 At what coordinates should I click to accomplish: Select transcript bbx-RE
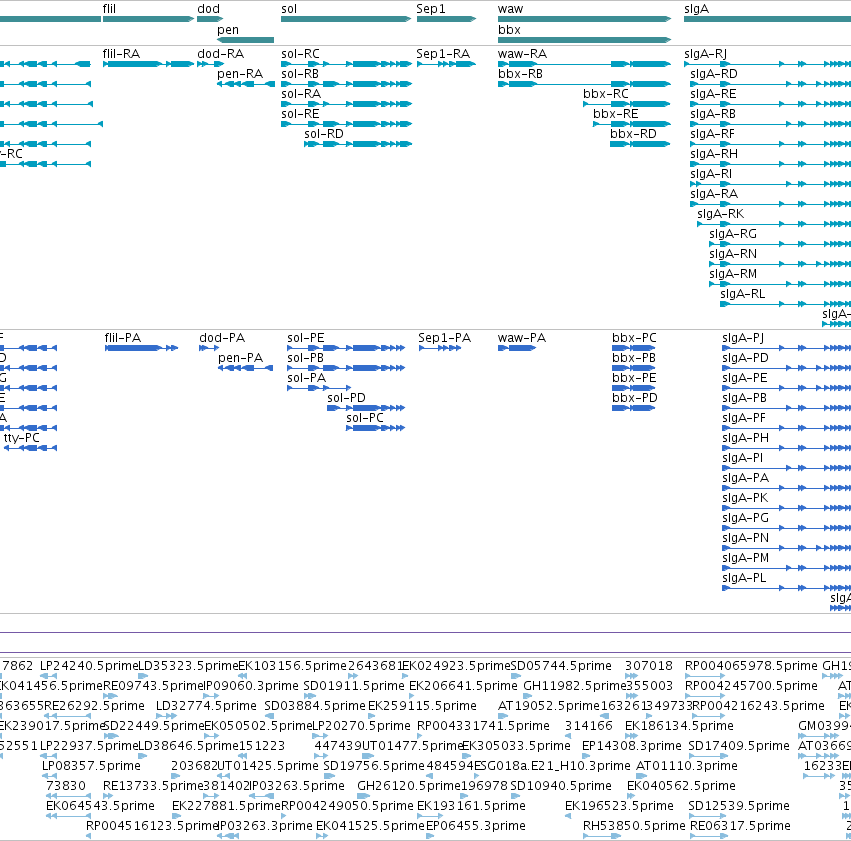pyautogui.click(x=632, y=124)
